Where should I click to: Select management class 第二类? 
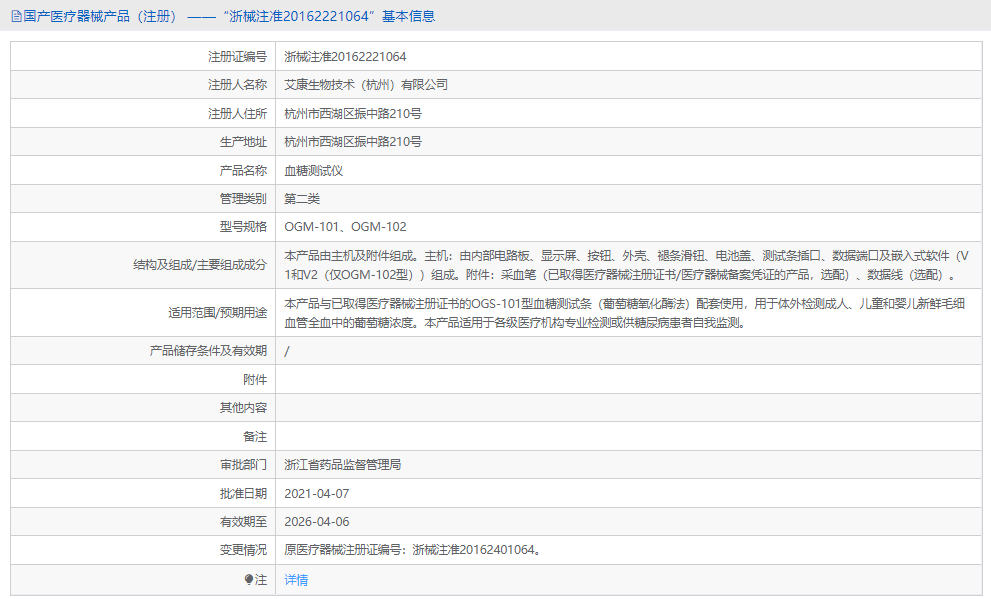point(302,199)
